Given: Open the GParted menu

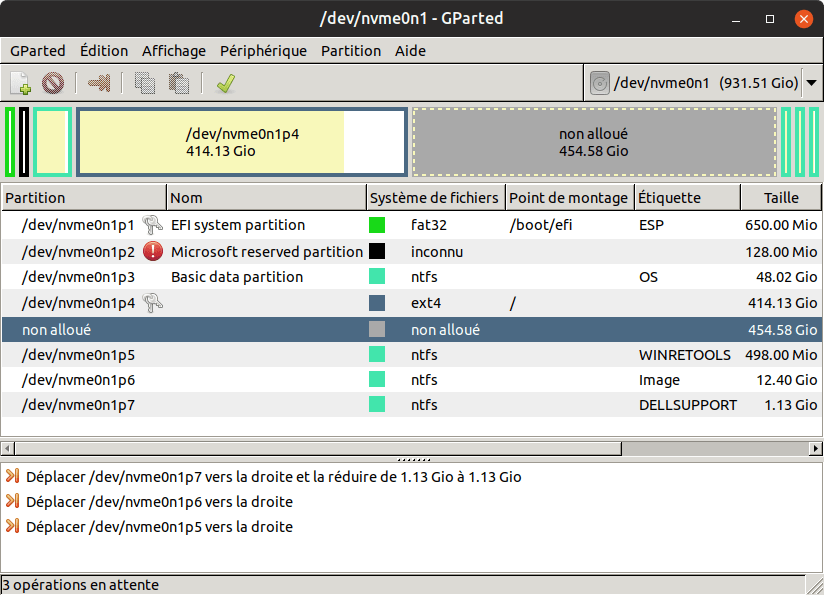Looking at the screenshot, I should tap(38, 51).
